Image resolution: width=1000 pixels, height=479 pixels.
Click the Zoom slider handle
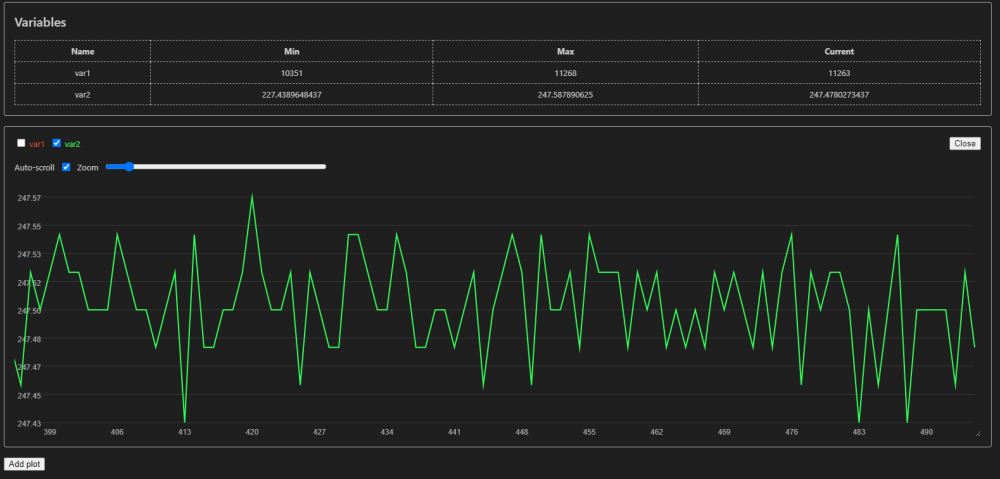pyautogui.click(x=129, y=166)
